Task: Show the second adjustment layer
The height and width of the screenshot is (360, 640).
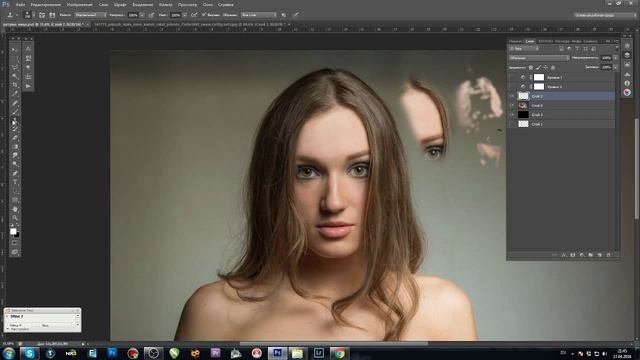Action: (x=512, y=87)
